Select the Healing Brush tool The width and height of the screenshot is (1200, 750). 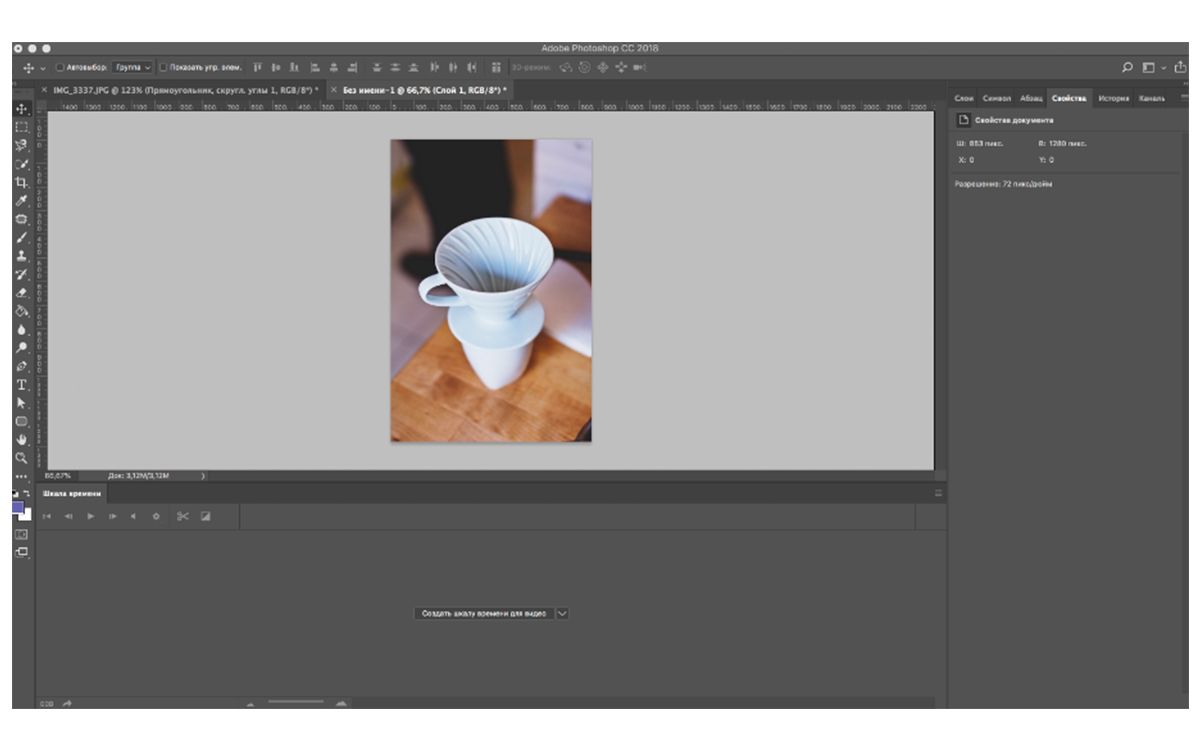pyautogui.click(x=21, y=219)
